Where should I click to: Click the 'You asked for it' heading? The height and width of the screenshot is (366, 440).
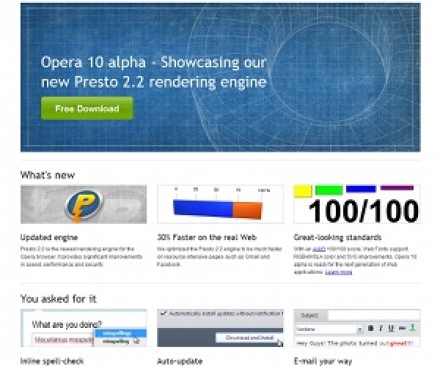click(x=59, y=299)
